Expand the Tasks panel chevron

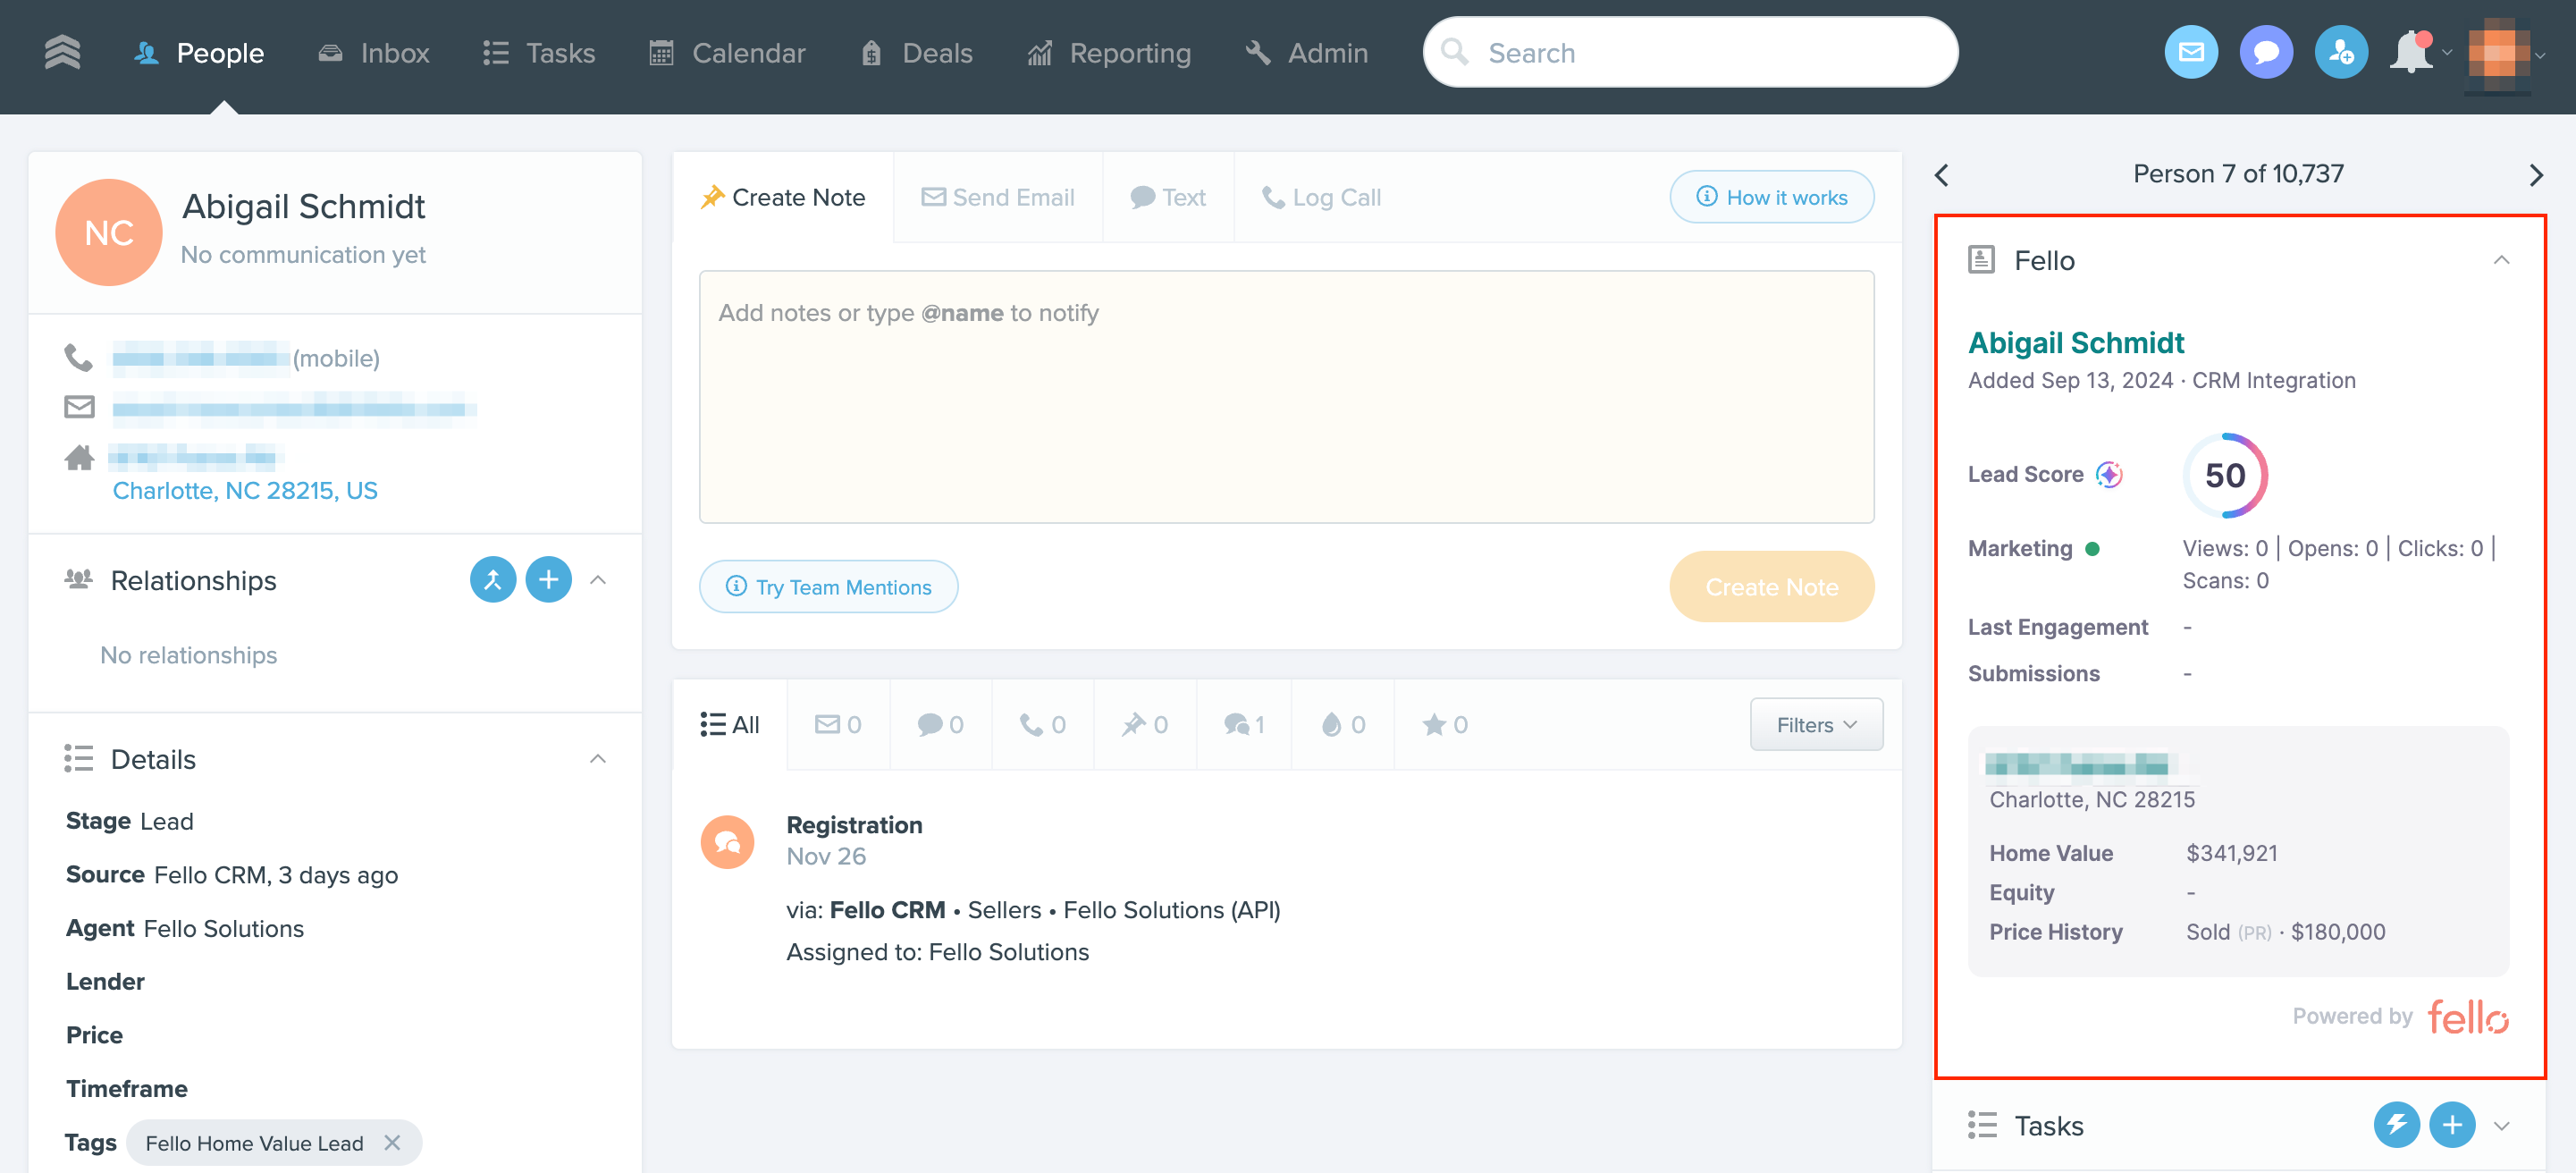[2501, 1125]
